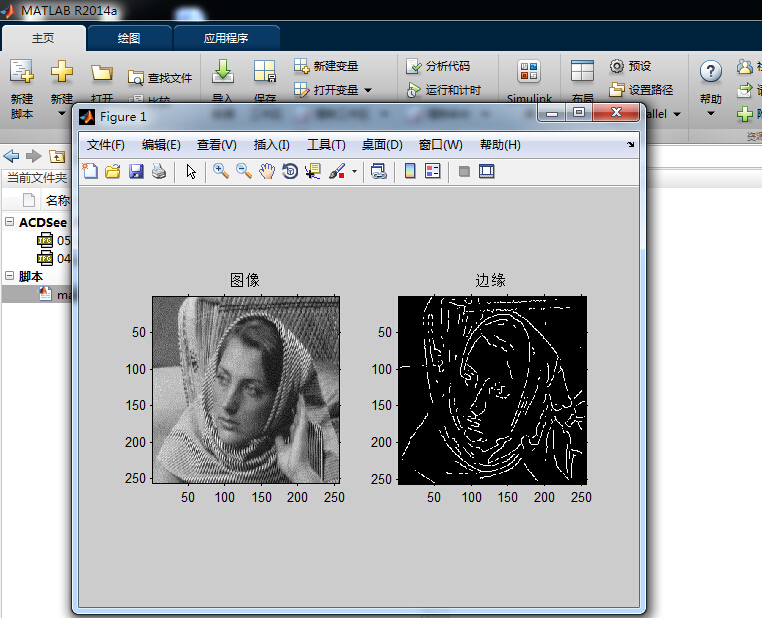Save figure with floppy disk icon
The image size is (762, 618).
(x=136, y=172)
